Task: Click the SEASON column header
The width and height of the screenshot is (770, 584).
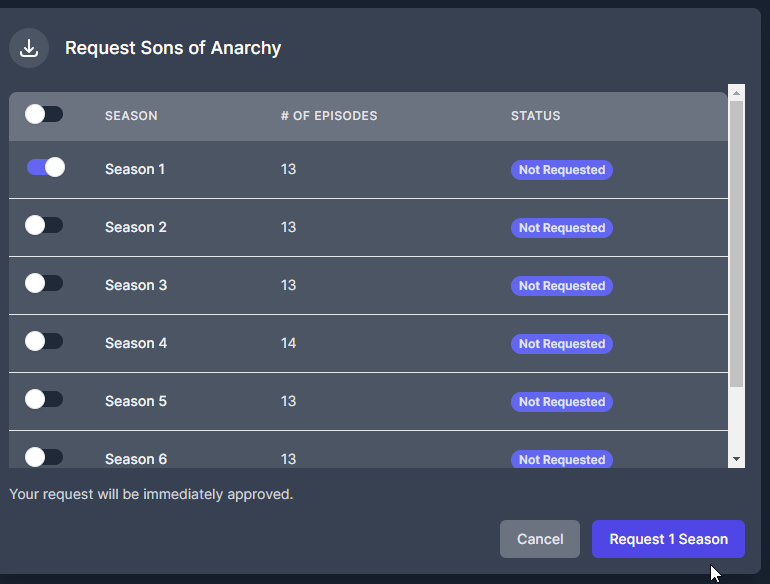Action: pos(131,116)
